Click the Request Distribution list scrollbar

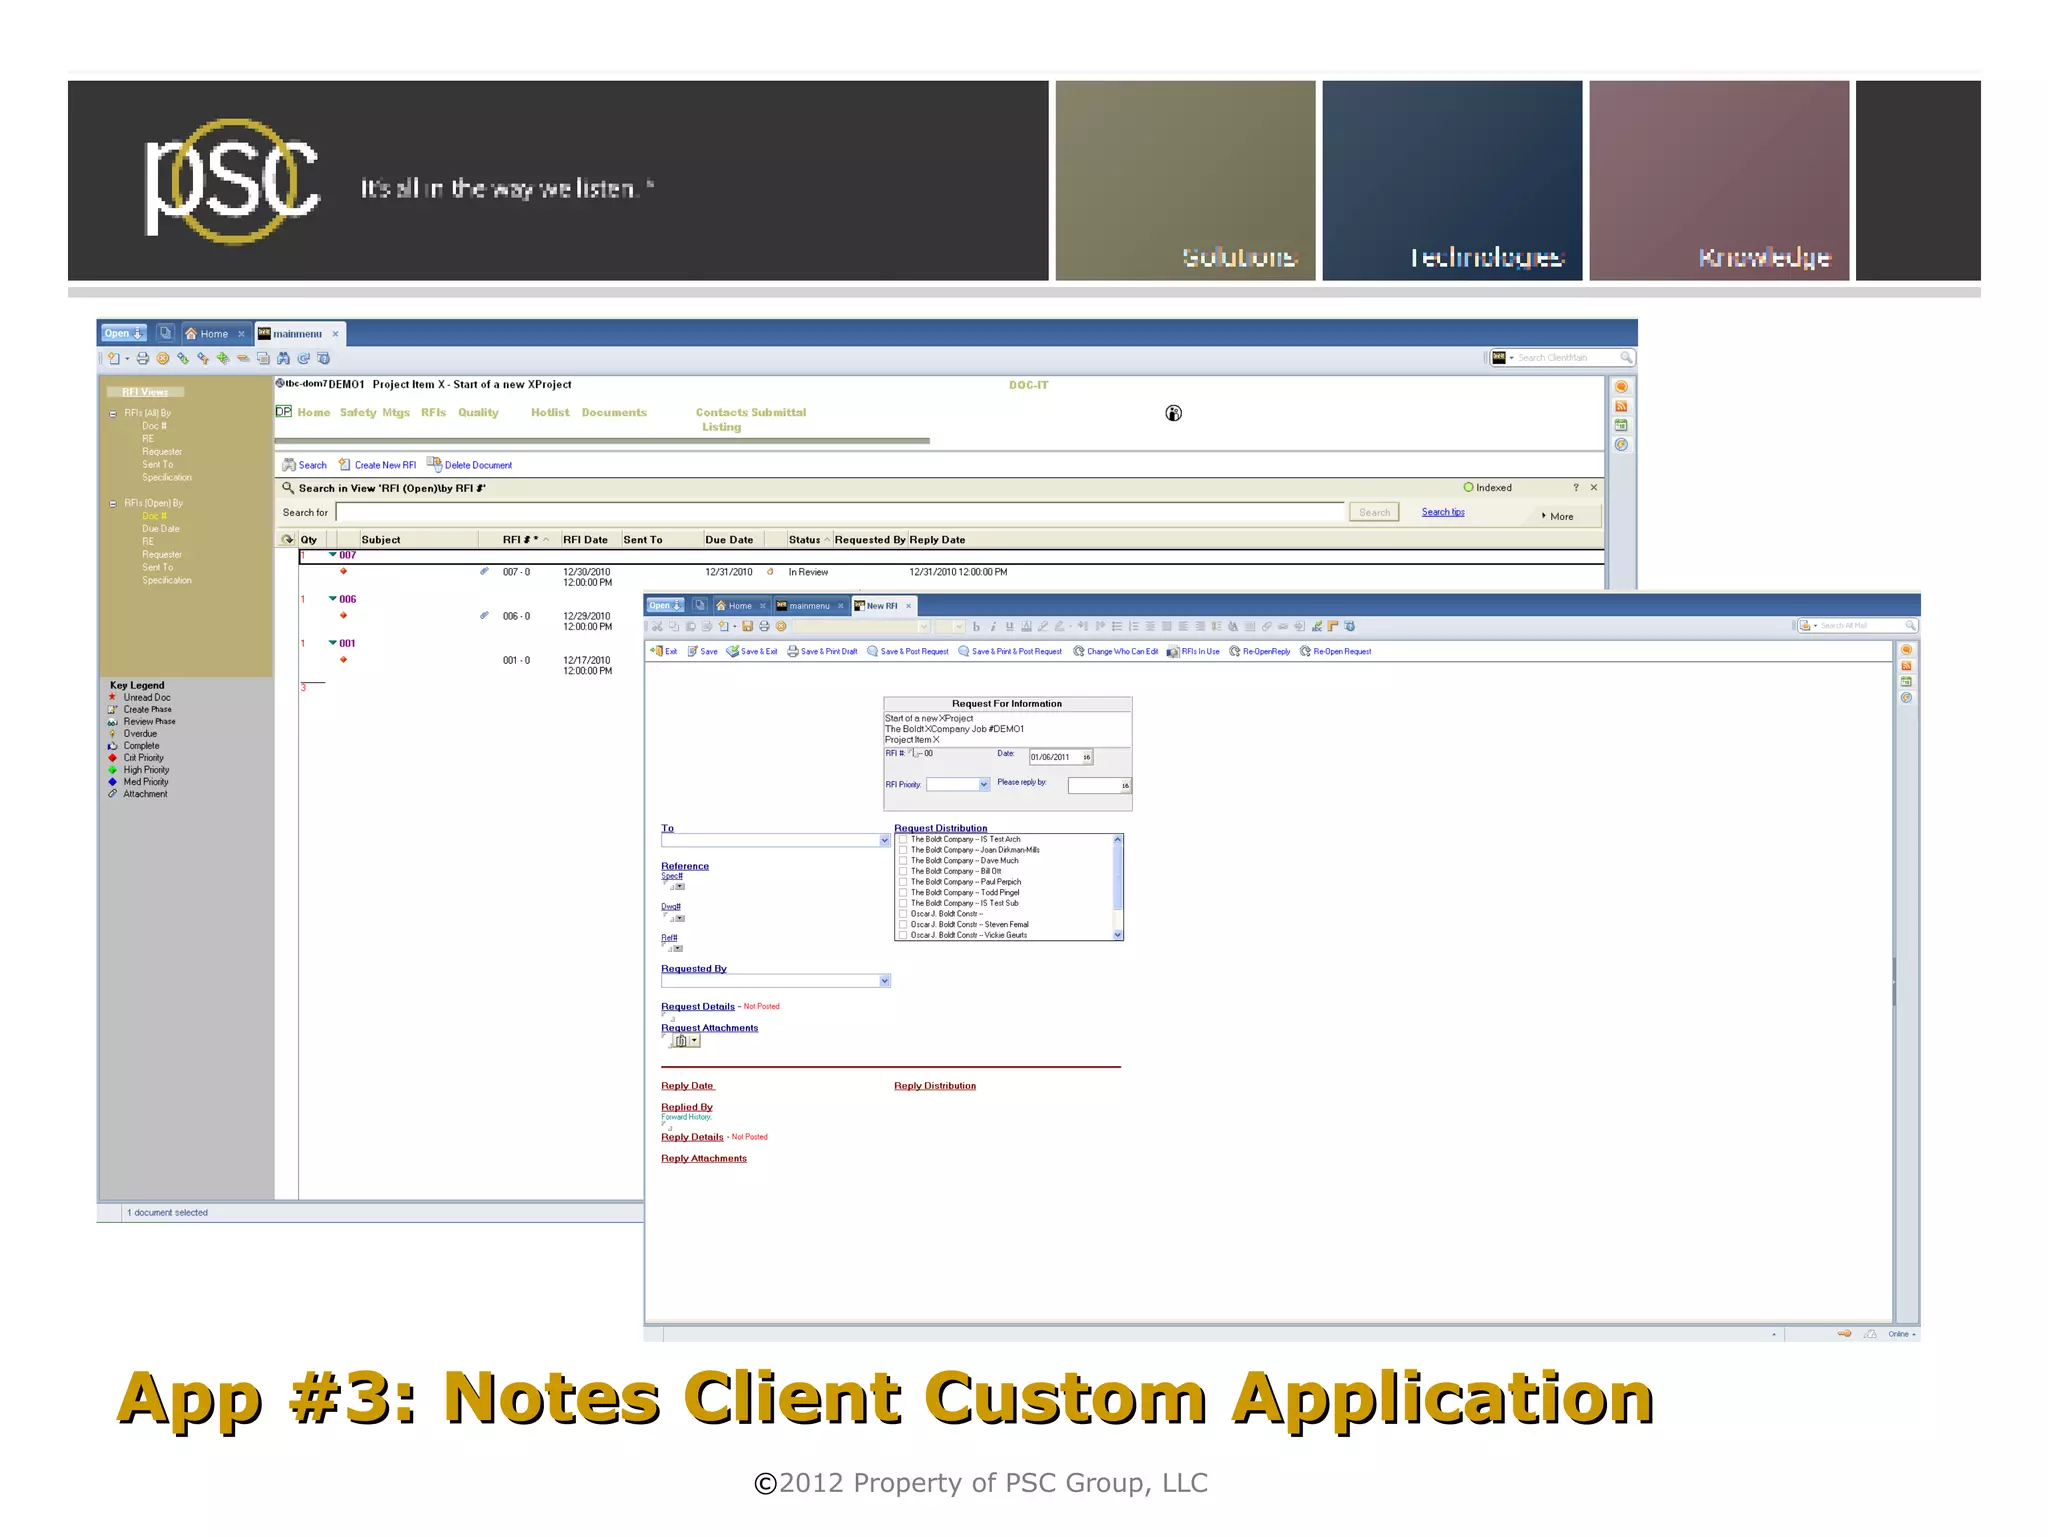click(1118, 887)
